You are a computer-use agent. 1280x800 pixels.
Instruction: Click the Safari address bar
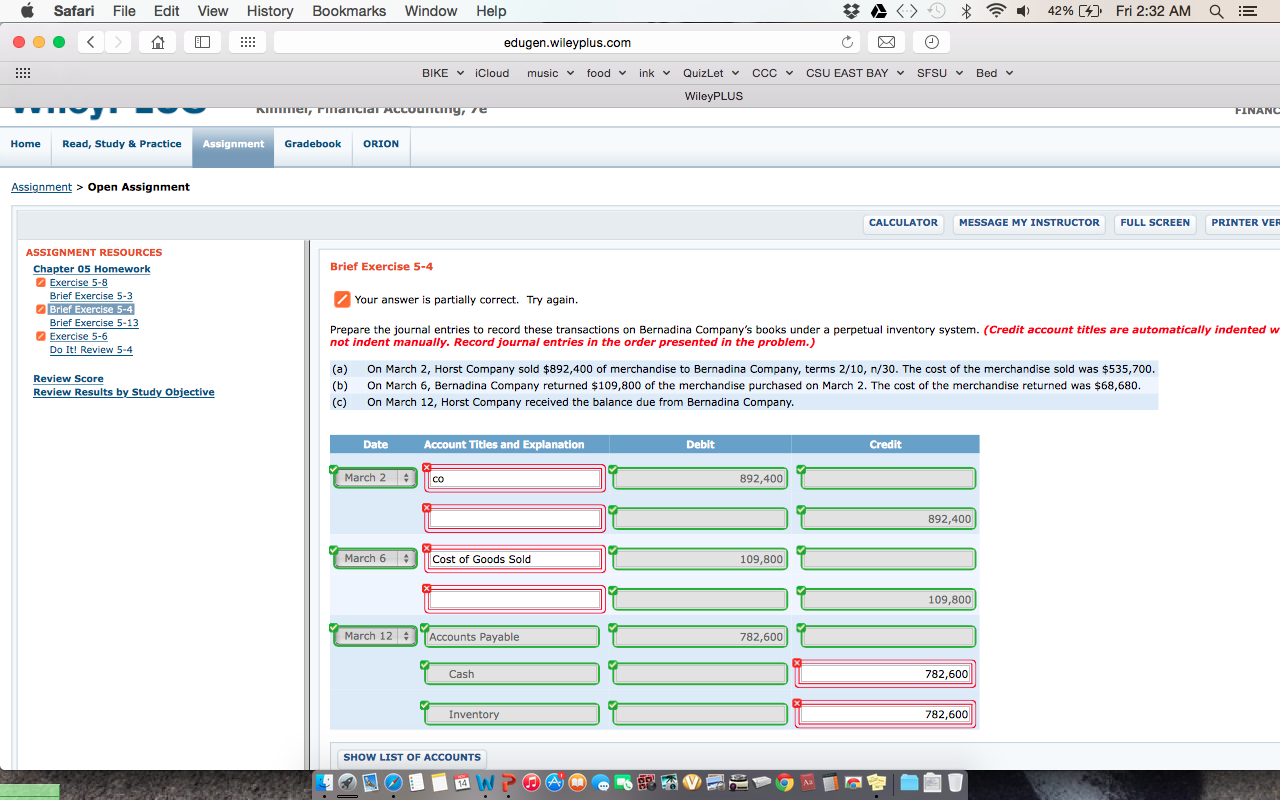click(x=567, y=43)
